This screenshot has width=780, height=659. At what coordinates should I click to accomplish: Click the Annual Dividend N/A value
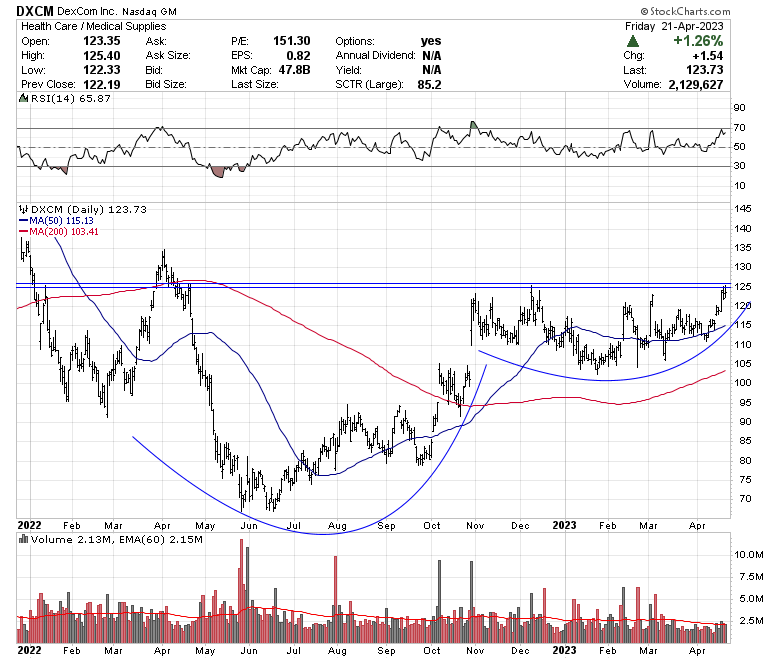[x=432, y=55]
